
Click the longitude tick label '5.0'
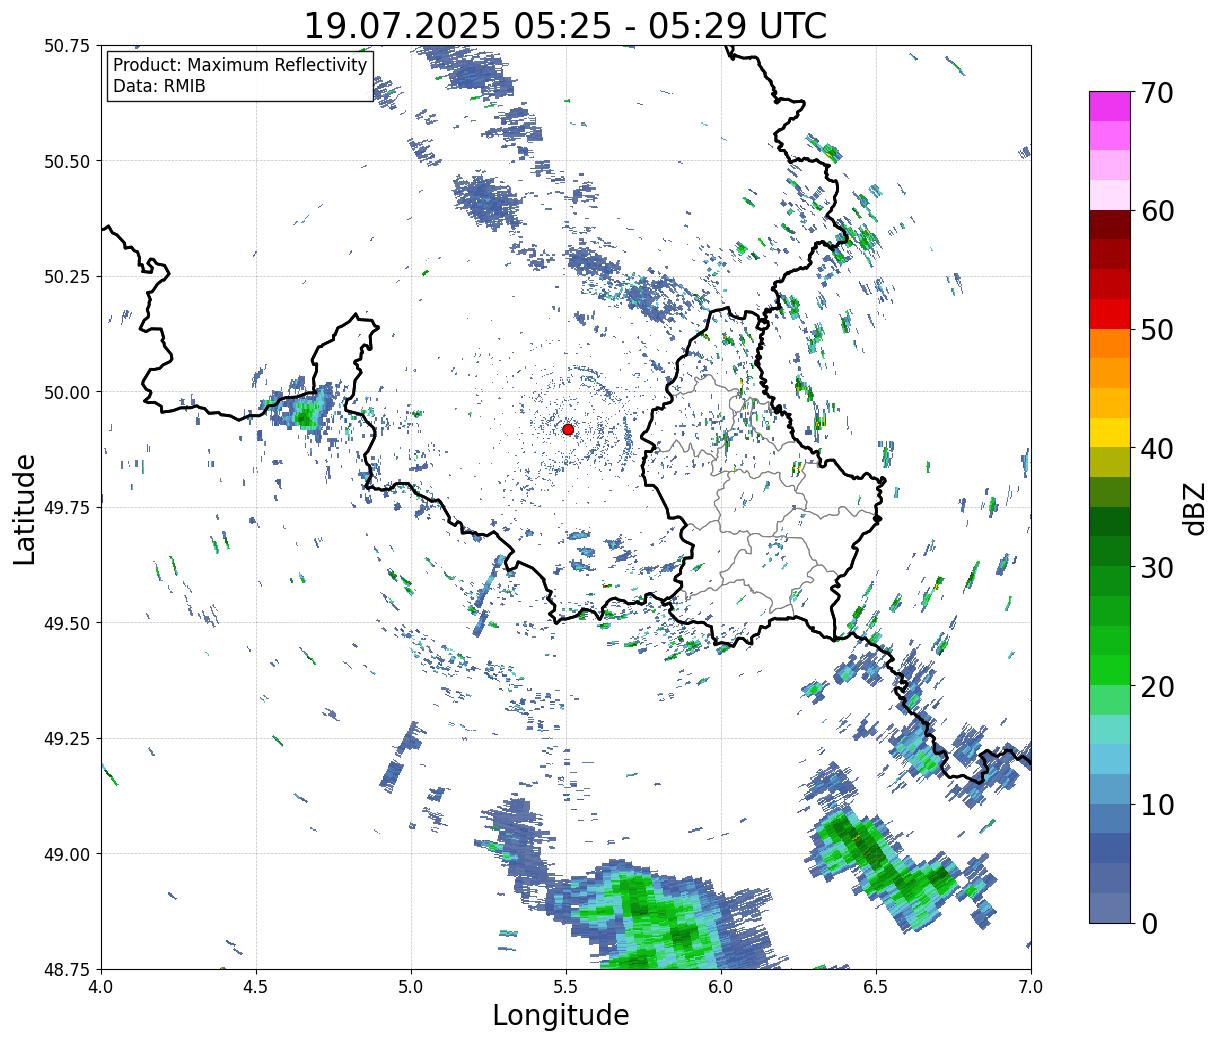(411, 987)
